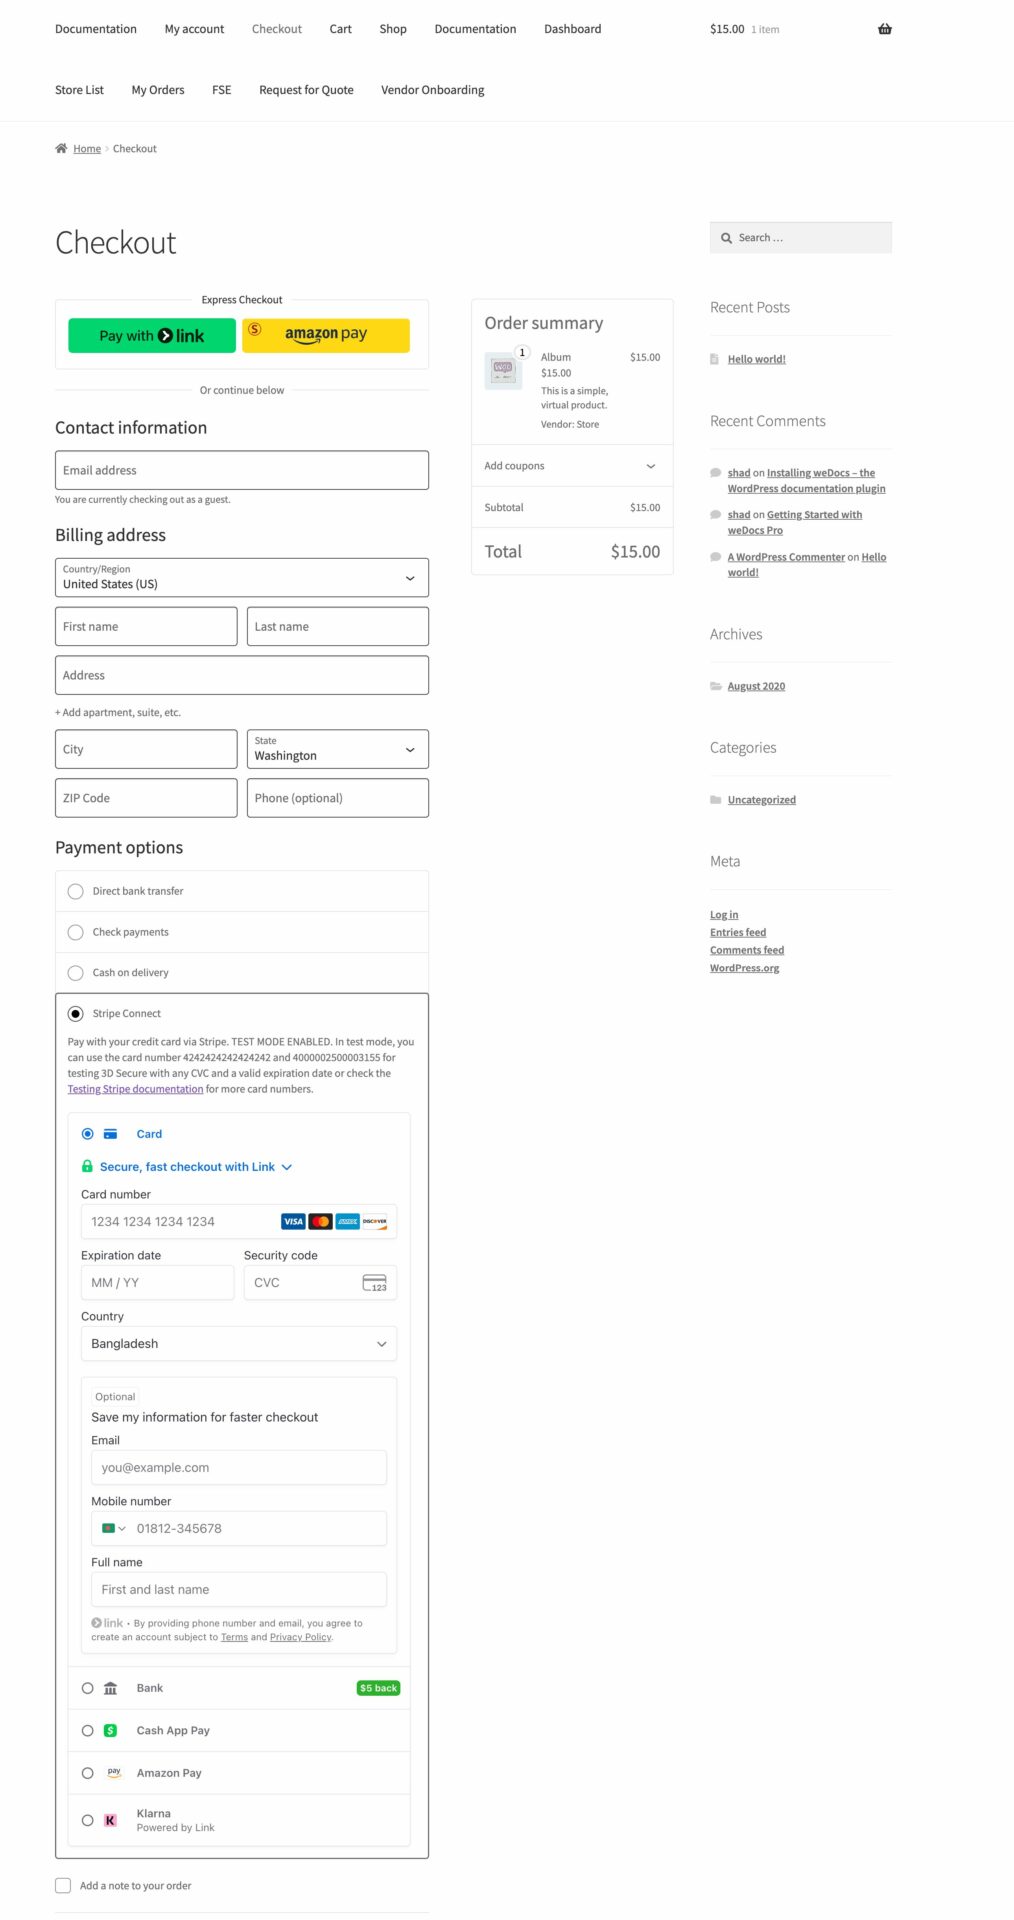This screenshot has height=1920, width=1014.
Task: Click the MM / YY expiration field
Action: pyautogui.click(x=157, y=1283)
